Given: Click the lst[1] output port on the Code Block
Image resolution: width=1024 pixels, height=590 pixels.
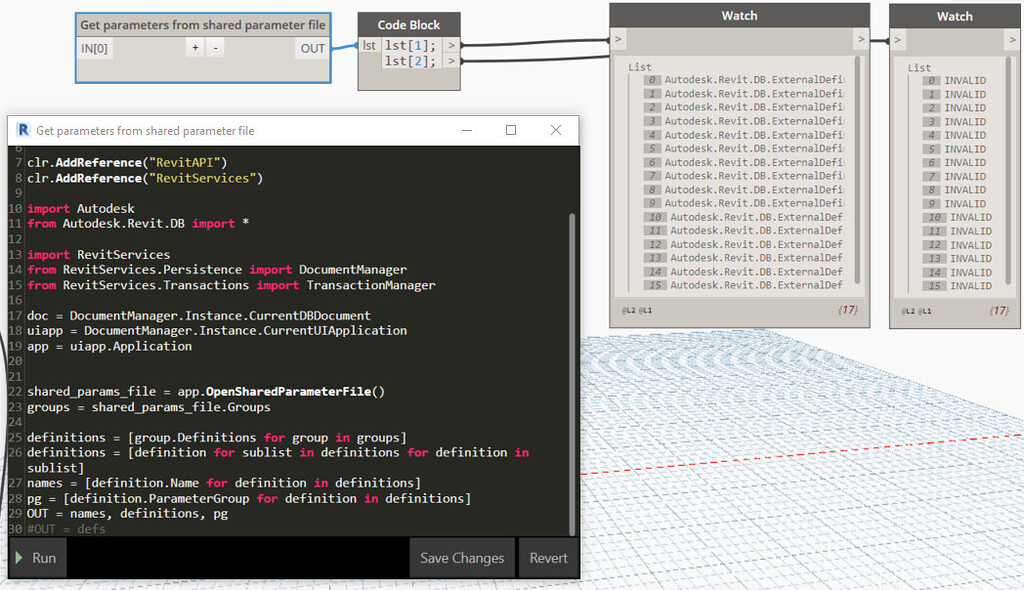Looking at the screenshot, I should pyautogui.click(x=451, y=45).
